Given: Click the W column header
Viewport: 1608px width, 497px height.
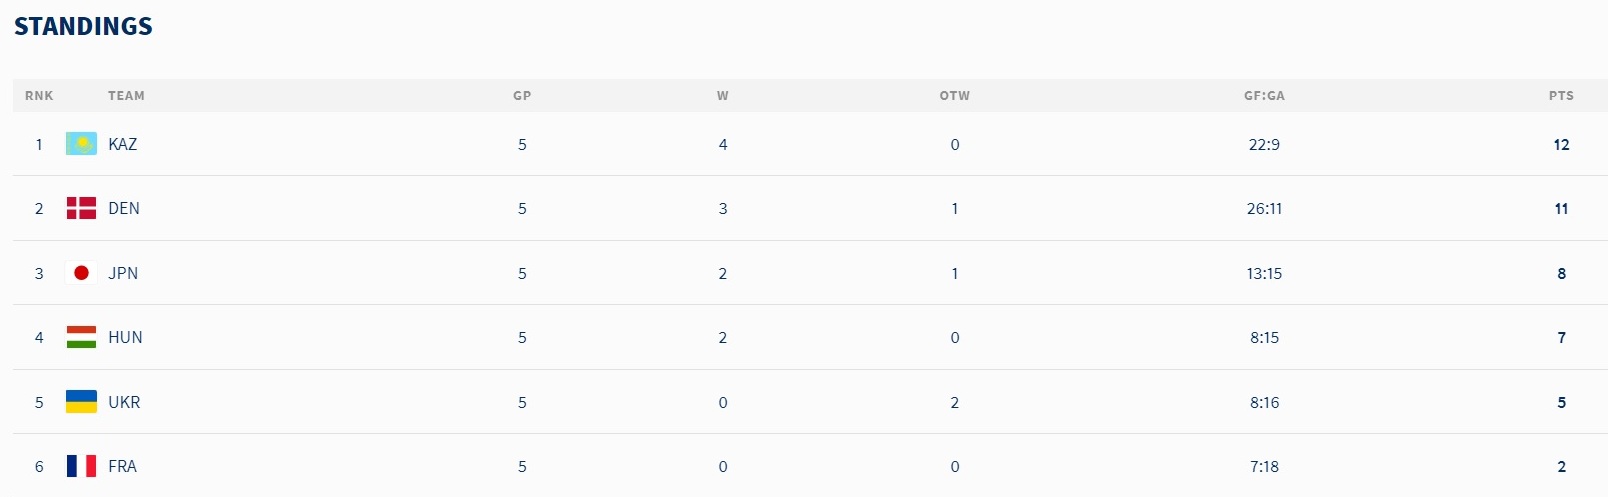Looking at the screenshot, I should 723,96.
